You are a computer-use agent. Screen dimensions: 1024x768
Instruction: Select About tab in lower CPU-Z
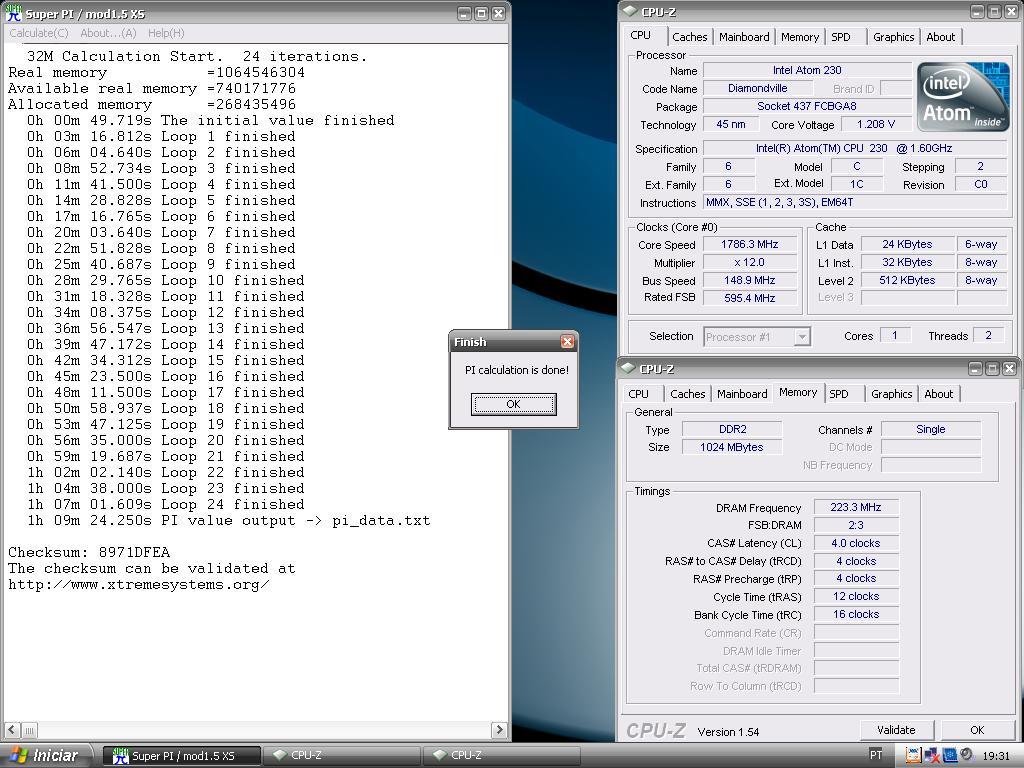point(938,394)
